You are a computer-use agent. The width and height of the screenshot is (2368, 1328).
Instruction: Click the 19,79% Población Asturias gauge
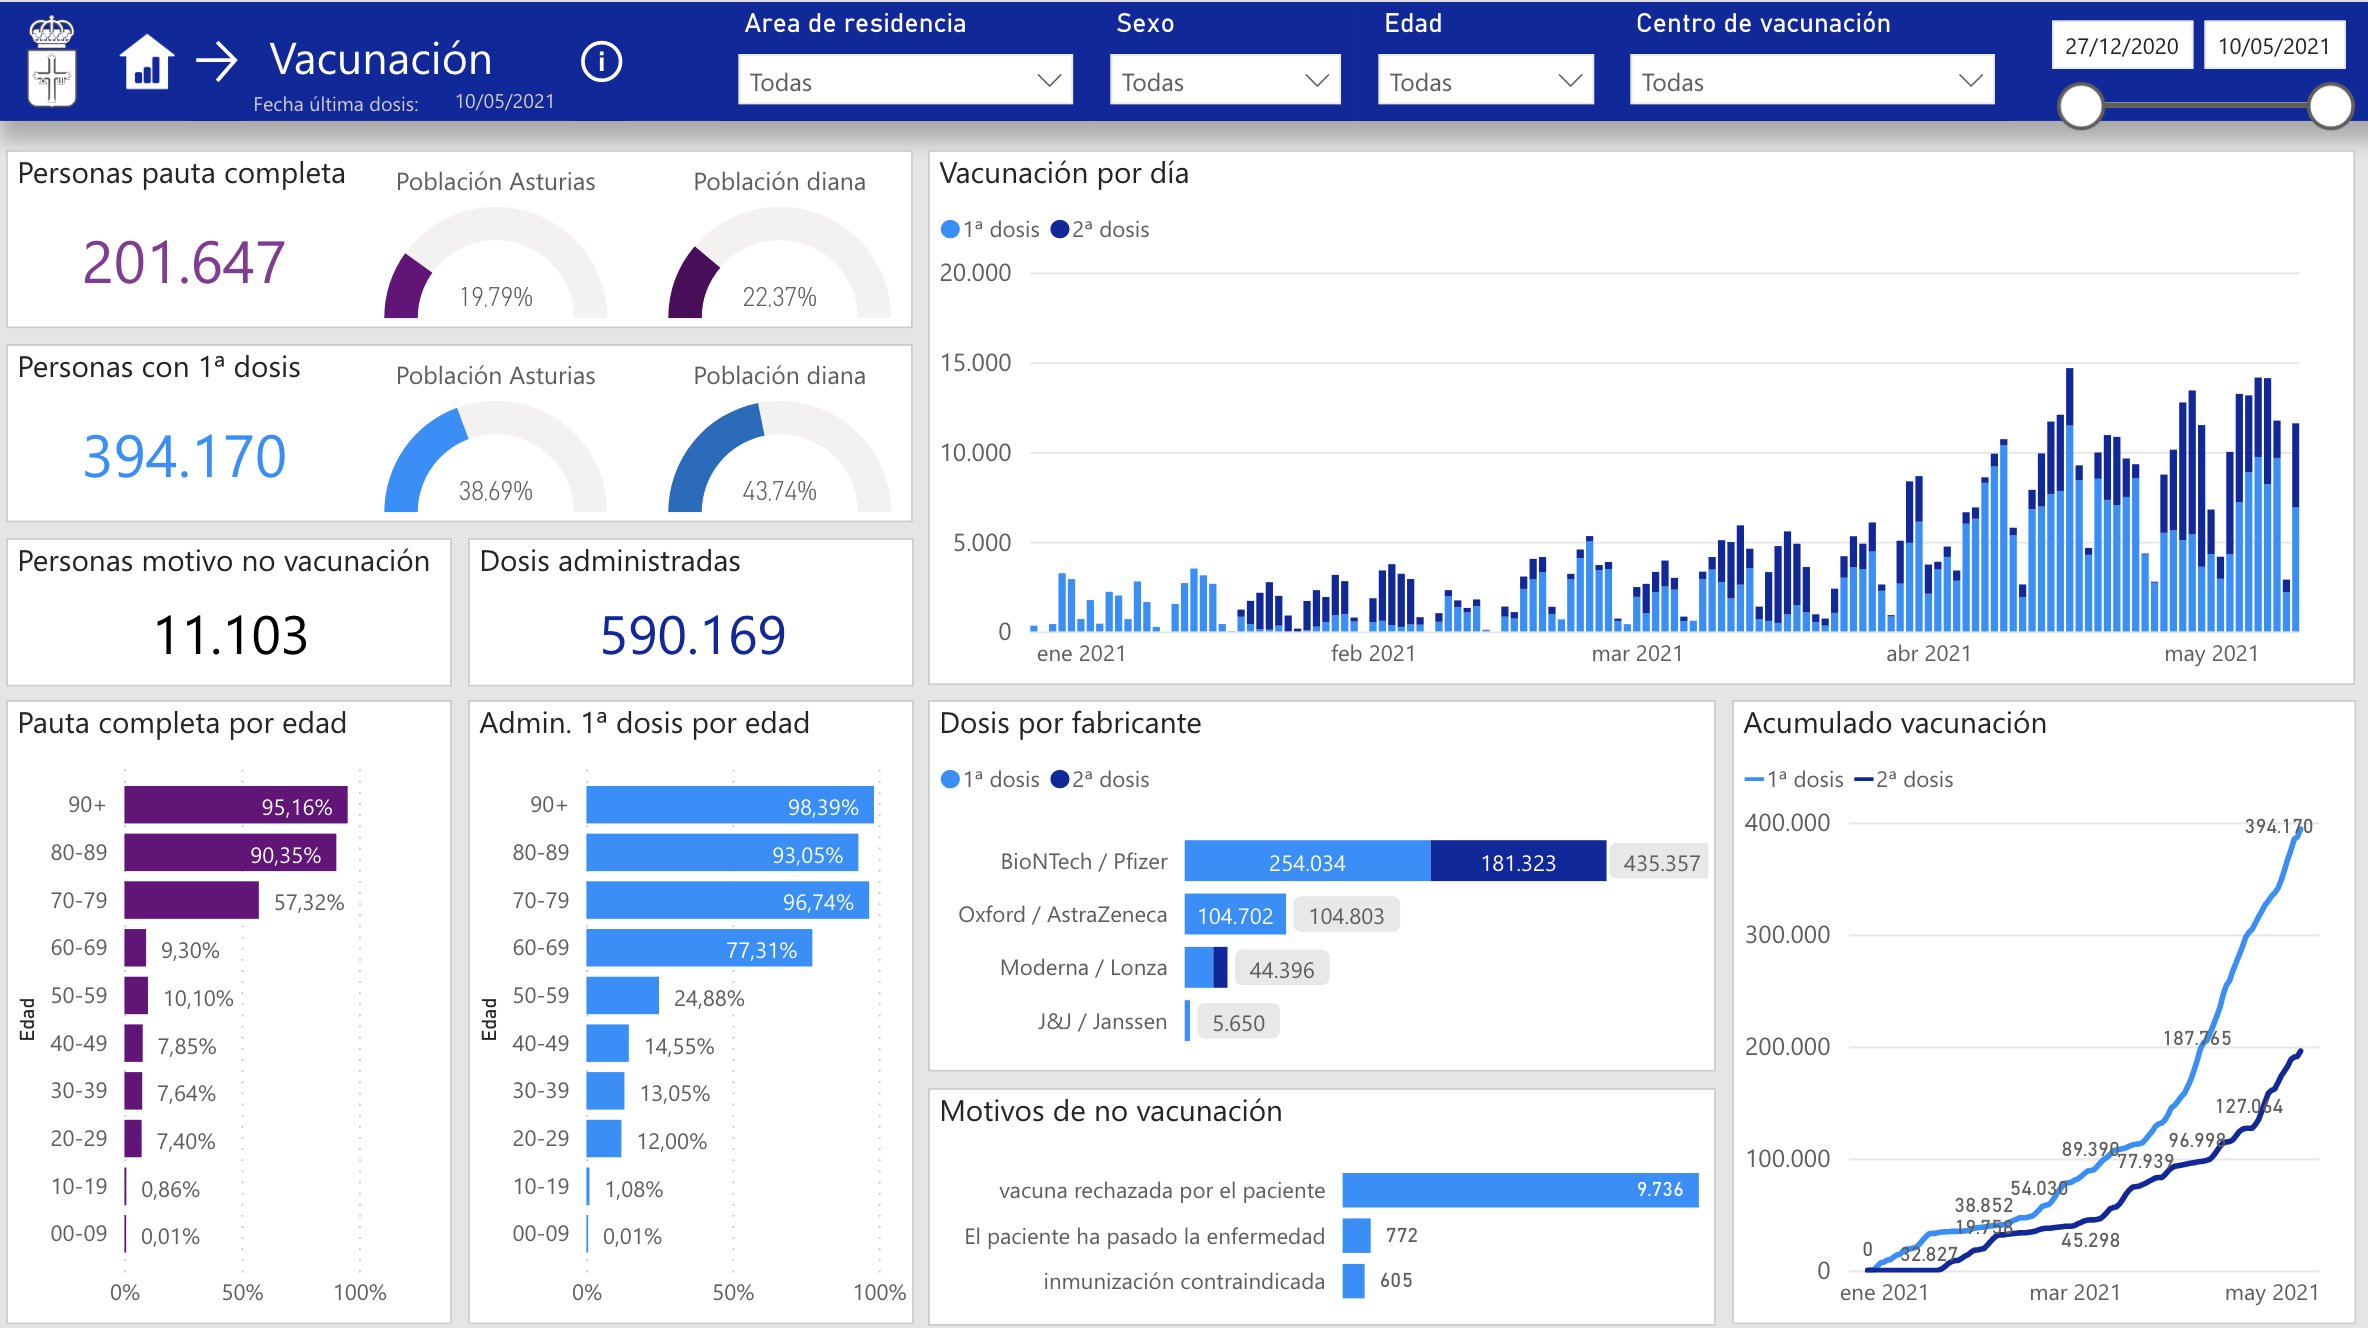495,263
